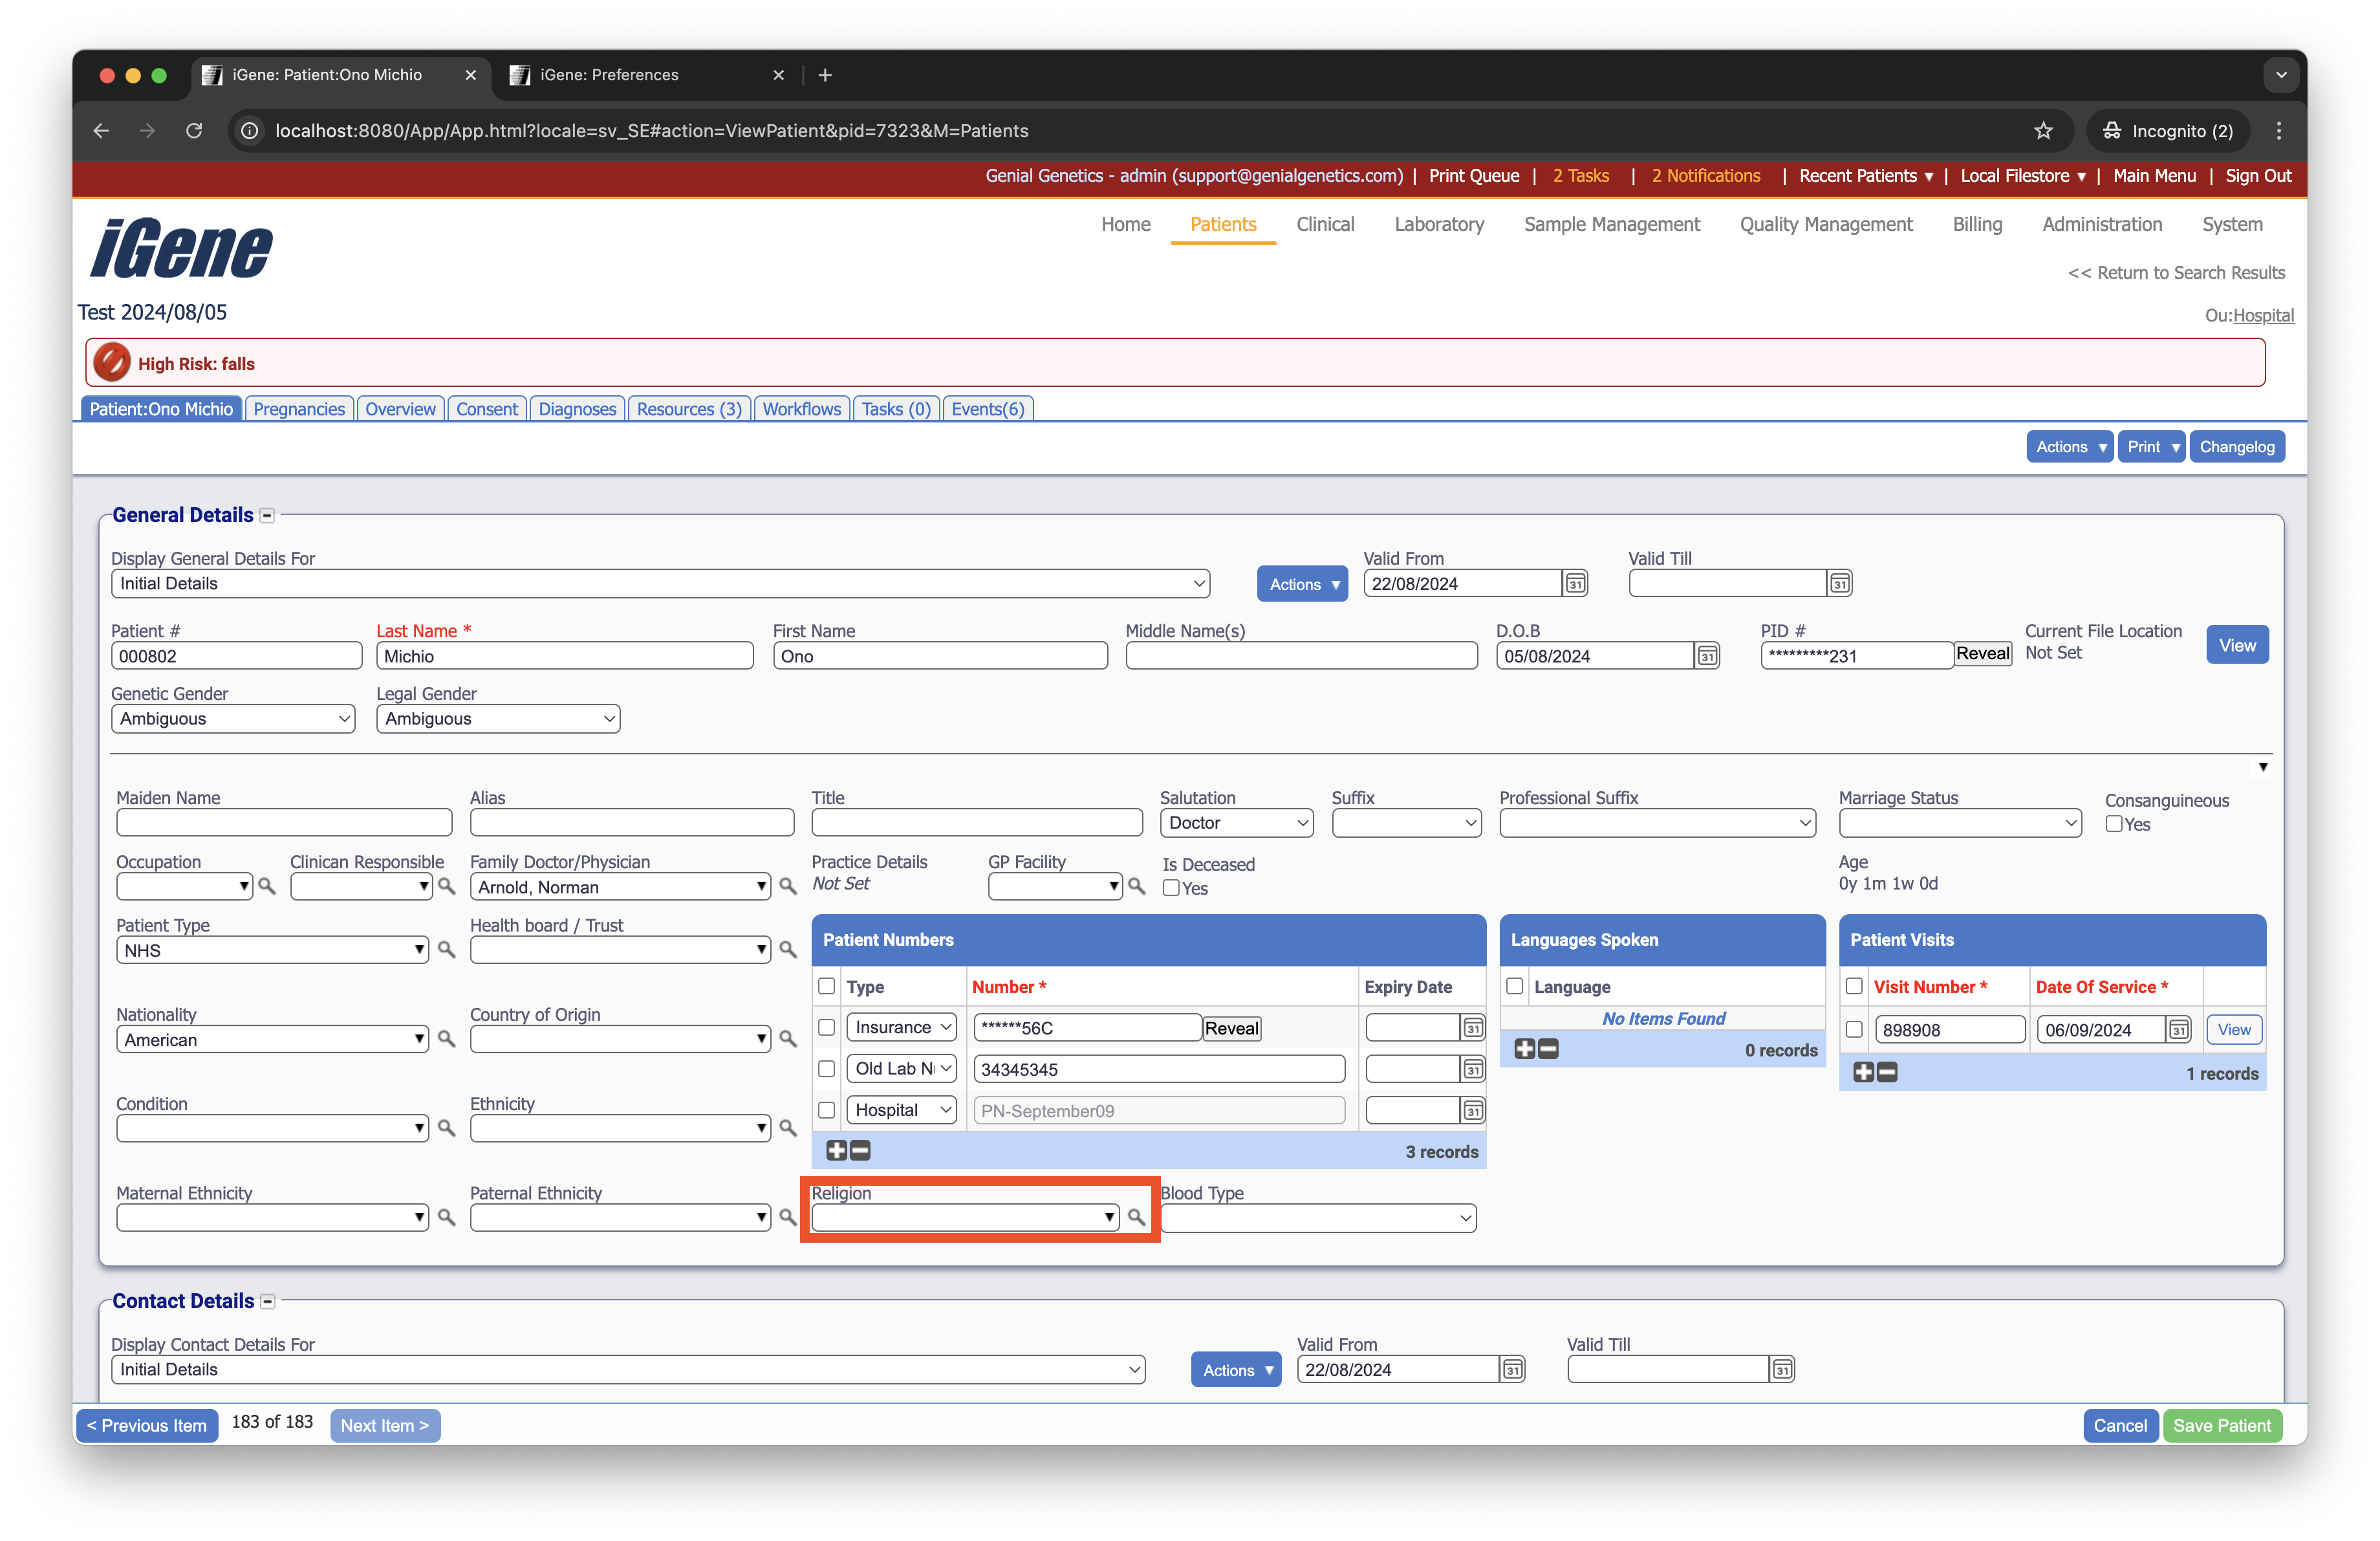
Task: Click Return to Search Results link
Action: click(x=2176, y=273)
